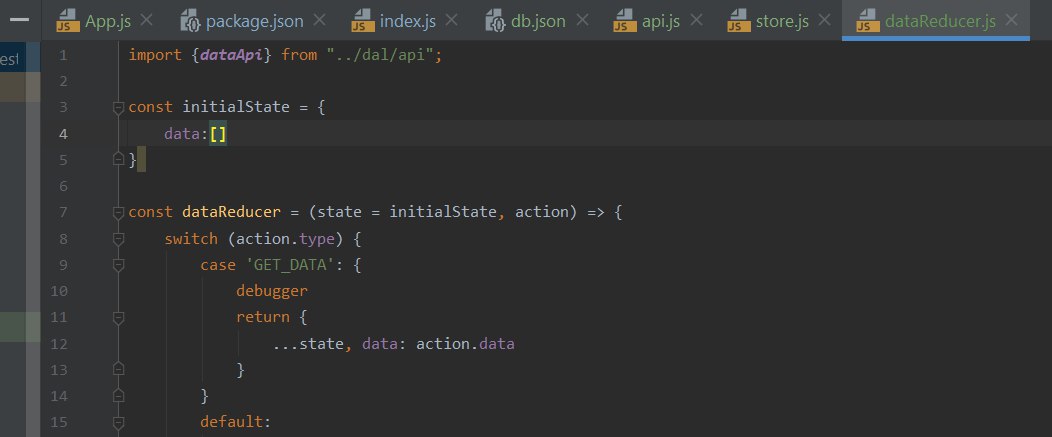Click line number 4 in the gutter

tap(63, 134)
